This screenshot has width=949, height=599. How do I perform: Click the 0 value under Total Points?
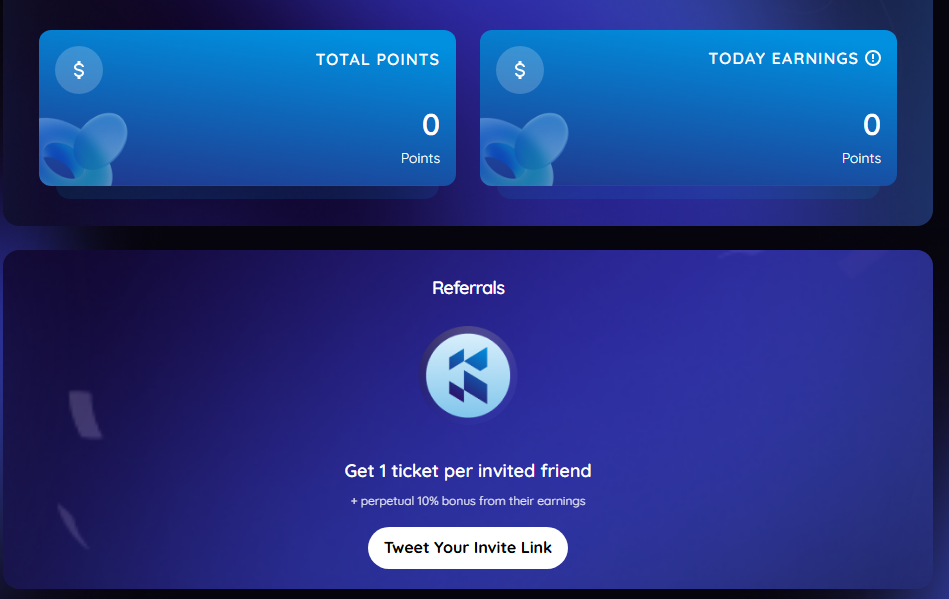pos(431,125)
